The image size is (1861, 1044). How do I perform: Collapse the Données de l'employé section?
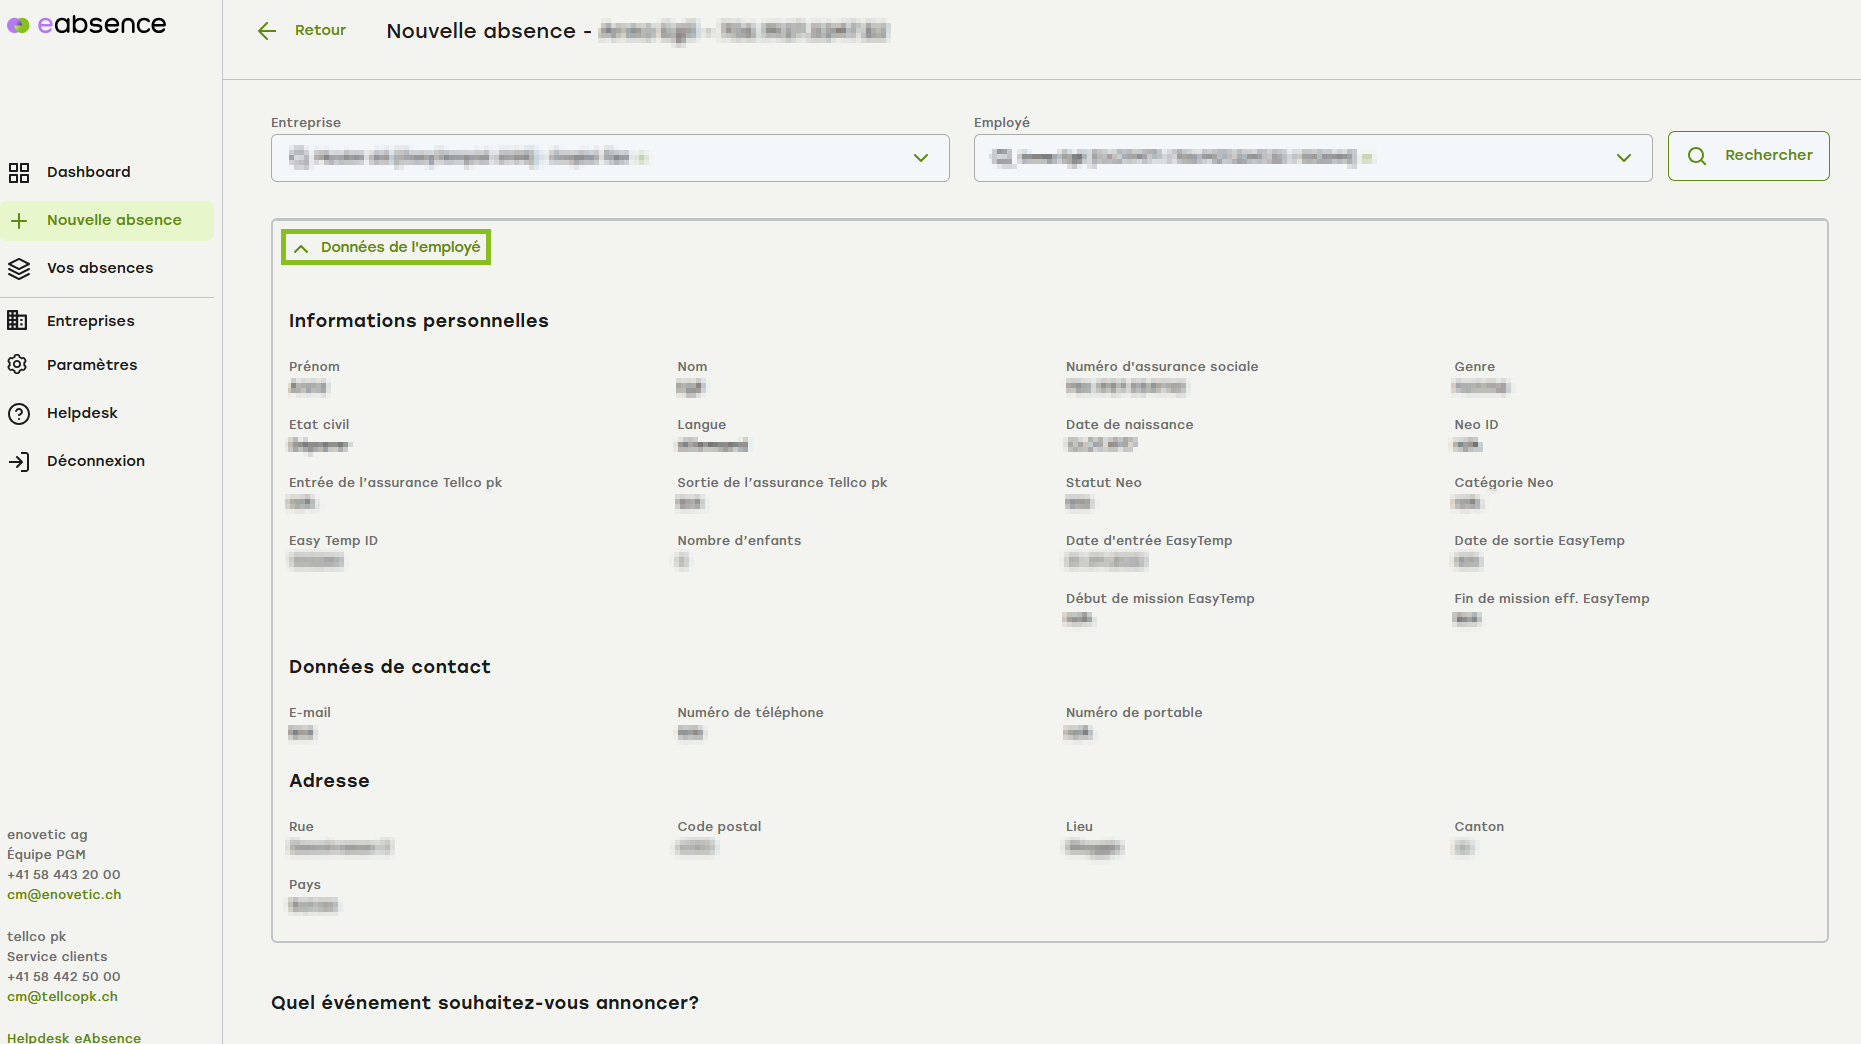tap(386, 247)
